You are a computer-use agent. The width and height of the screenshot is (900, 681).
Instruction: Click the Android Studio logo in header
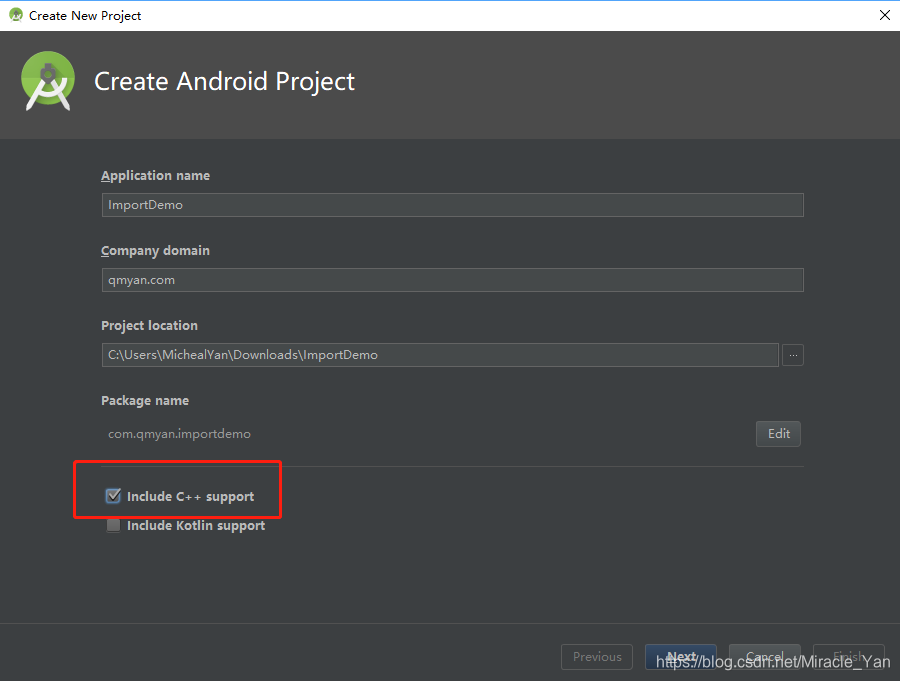(48, 81)
